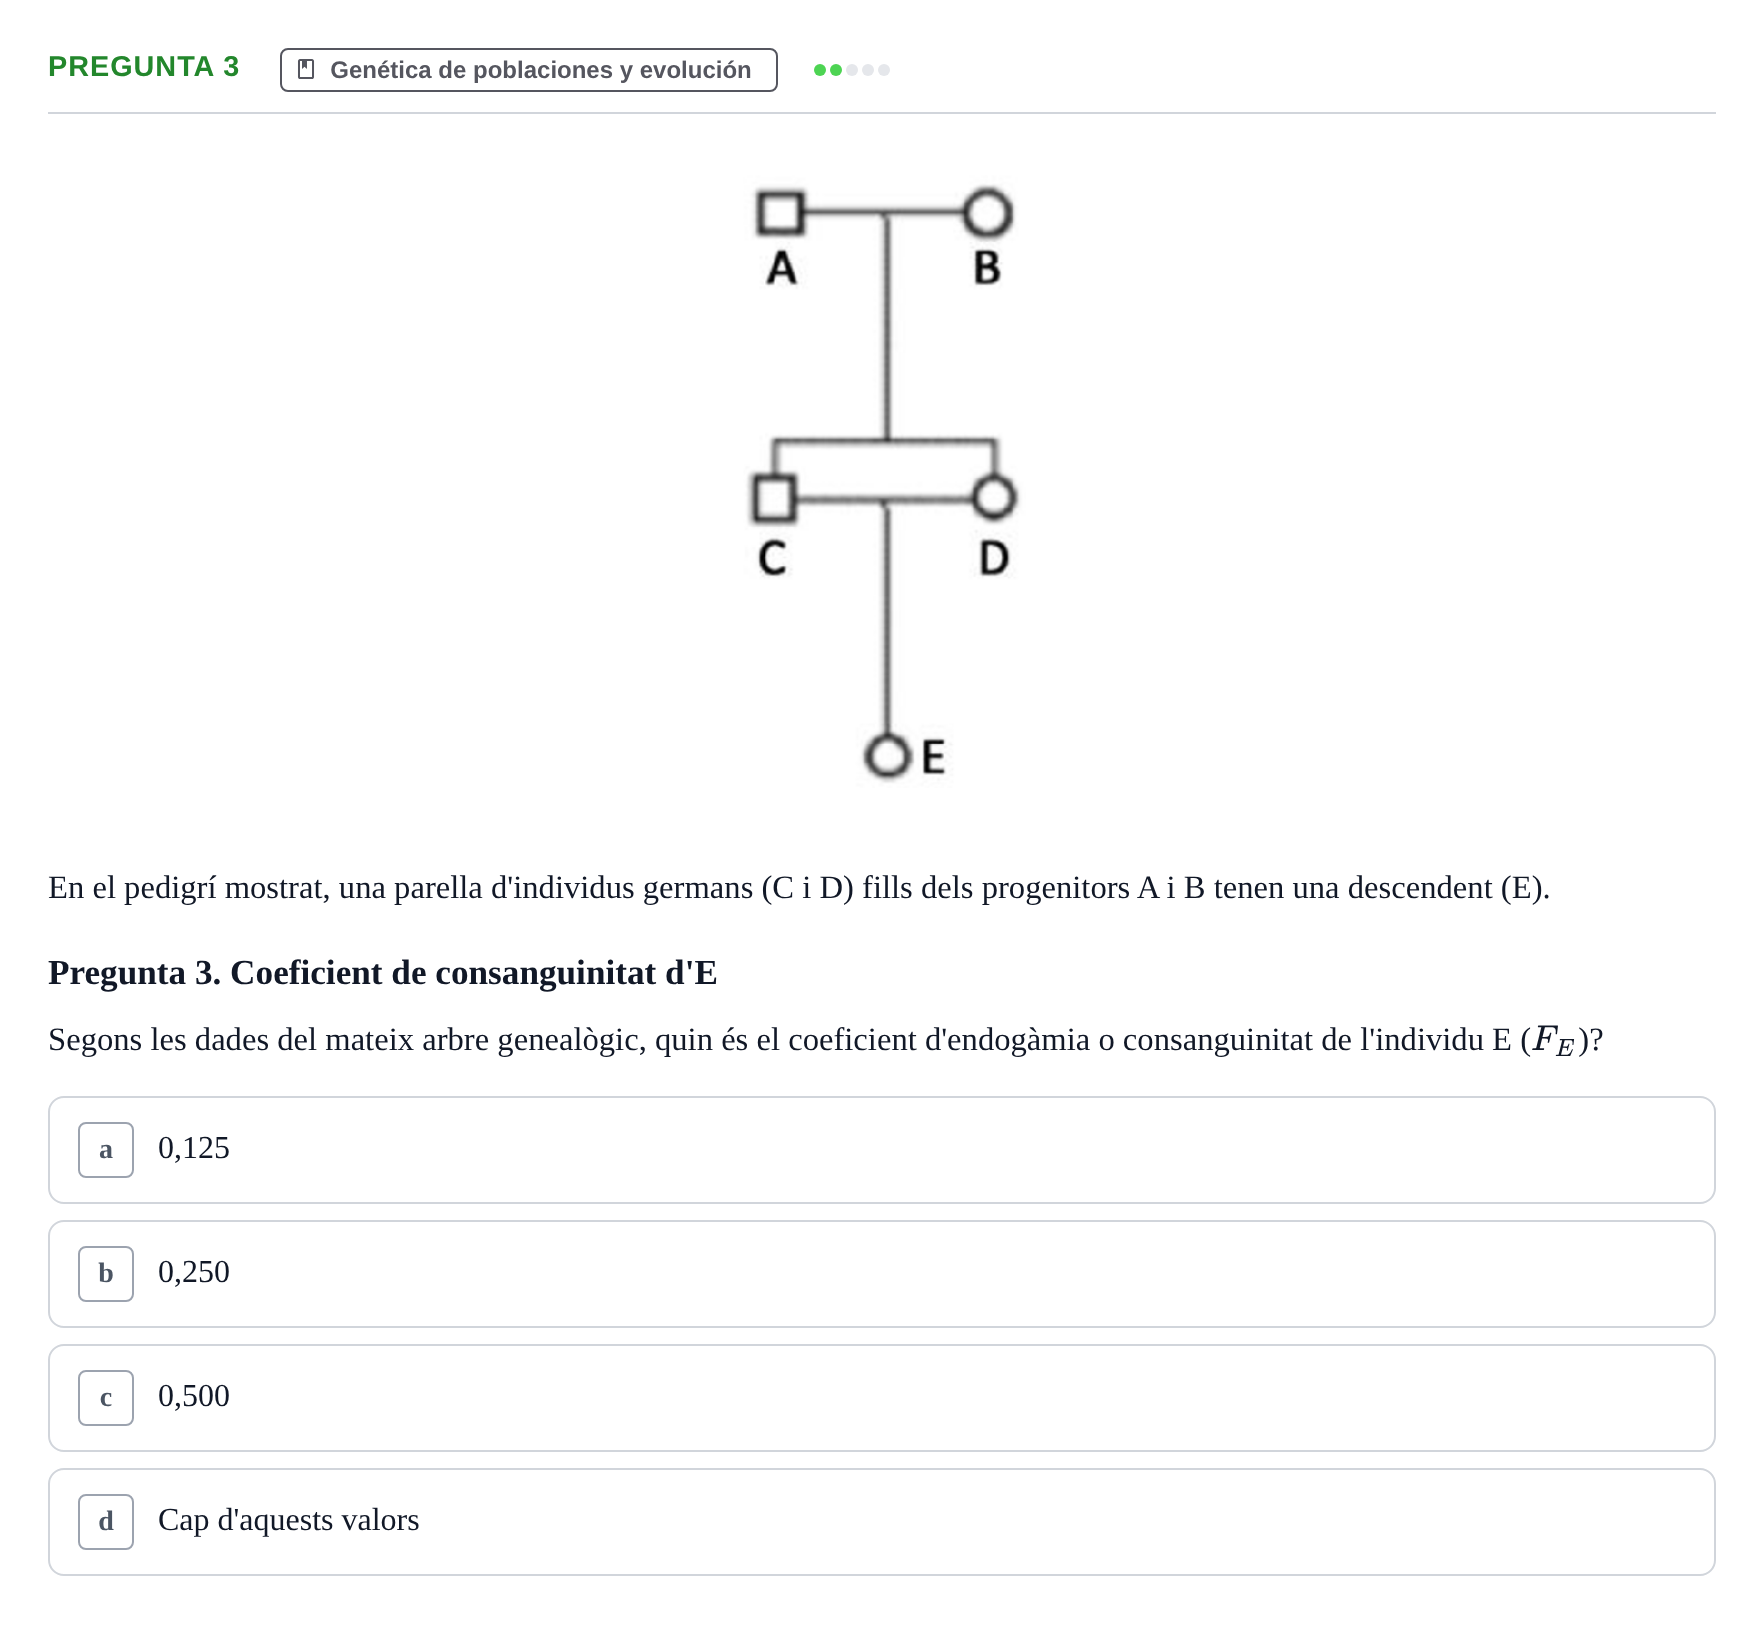
Task: Select answer option a: 0,125
Action: click(x=882, y=1150)
